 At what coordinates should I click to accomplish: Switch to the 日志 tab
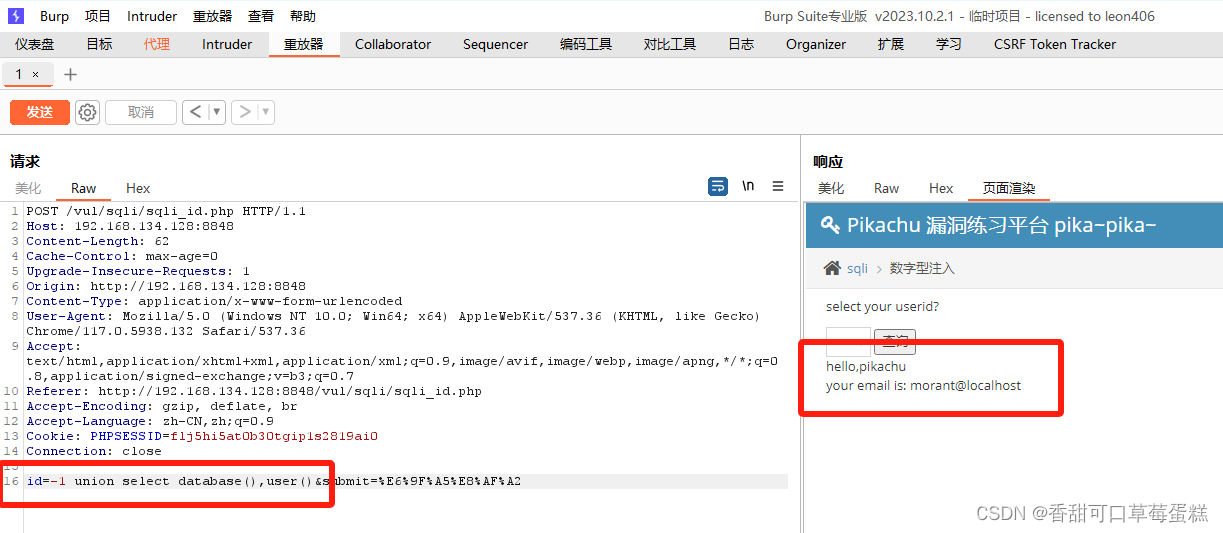(x=741, y=44)
